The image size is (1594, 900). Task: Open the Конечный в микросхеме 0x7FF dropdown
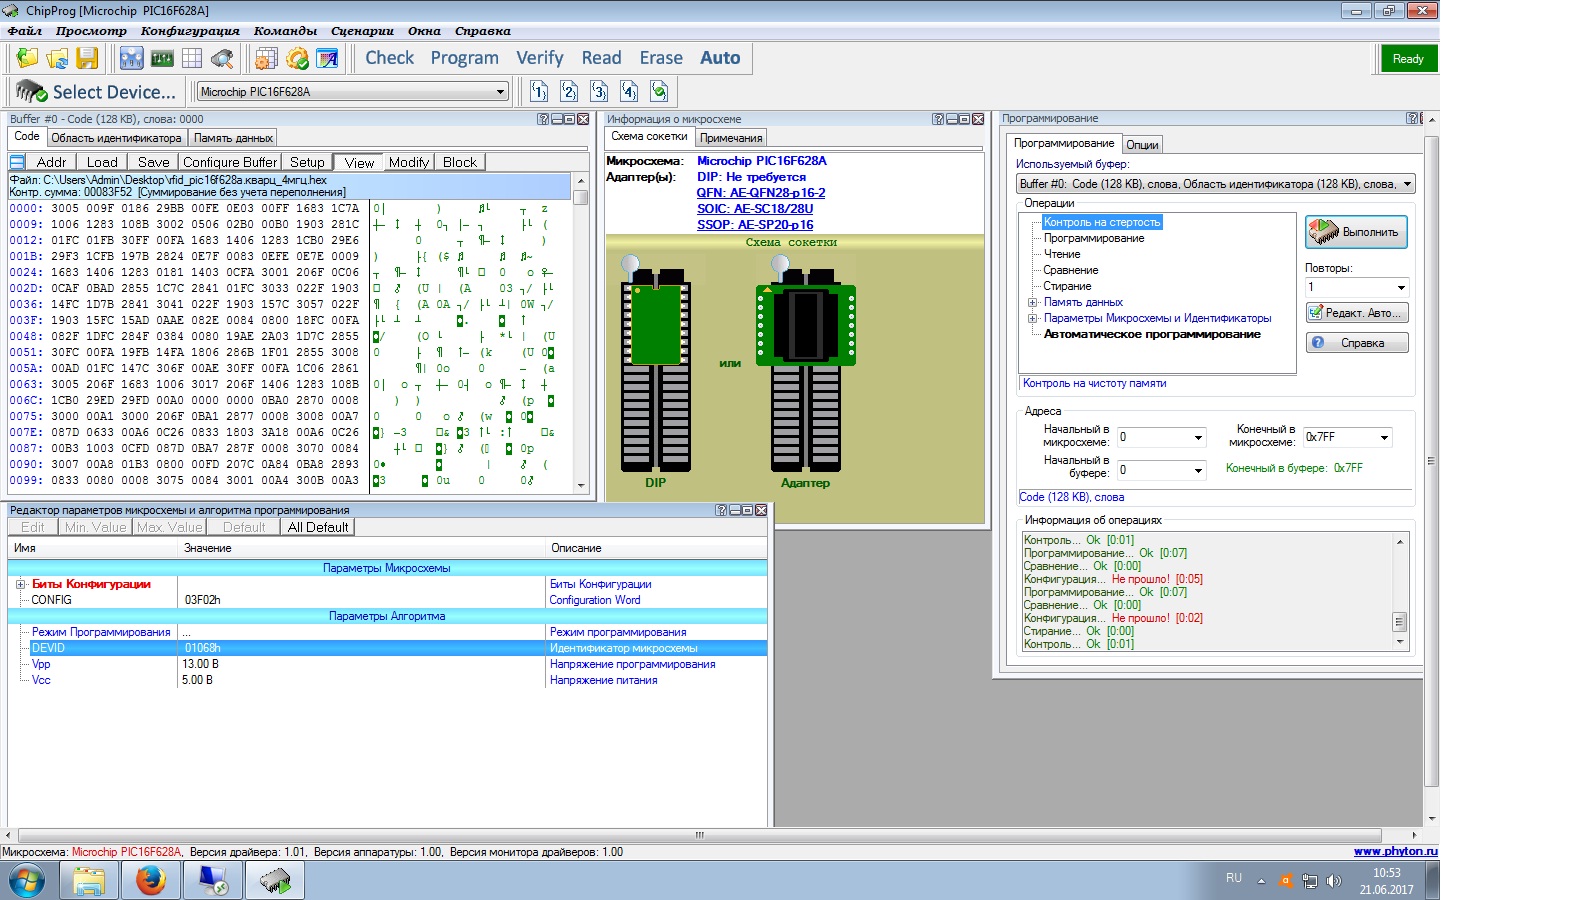pos(1384,437)
